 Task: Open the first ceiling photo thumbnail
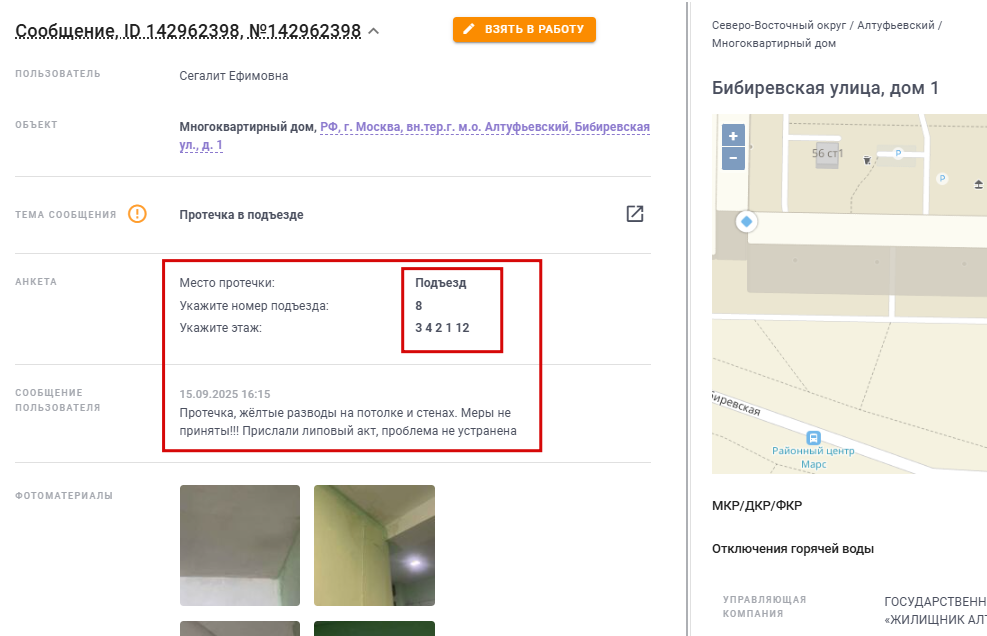pyautogui.click(x=240, y=545)
